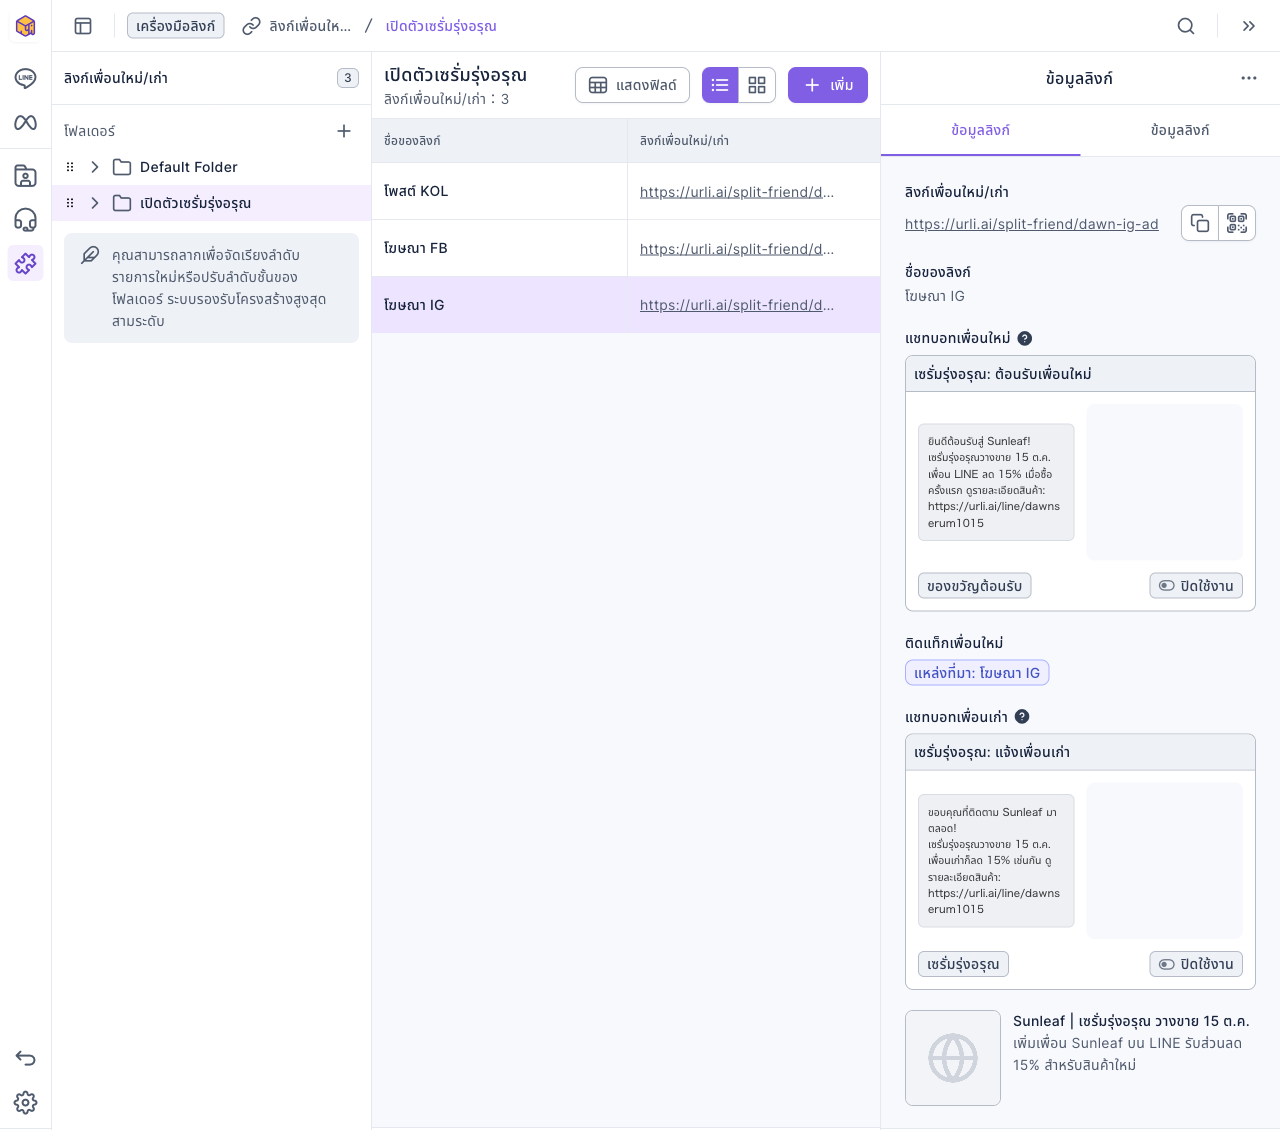Click the search magnifier icon

click(1186, 26)
